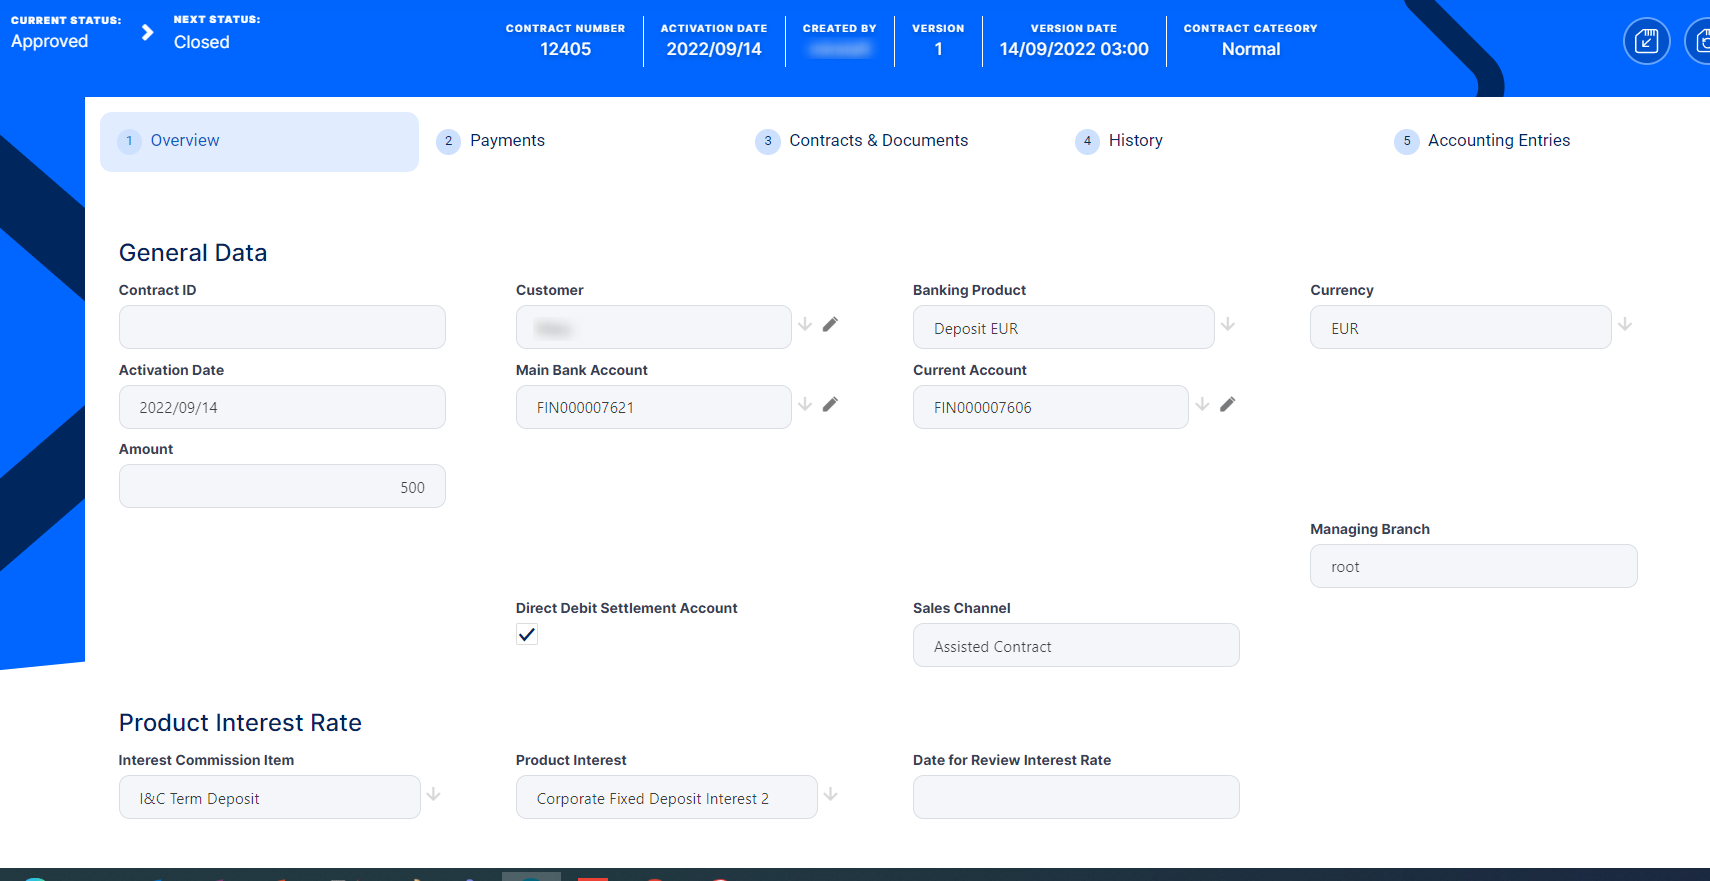Expand the Current Account dropdown arrow
This screenshot has height=881, width=1710.
tap(1202, 404)
